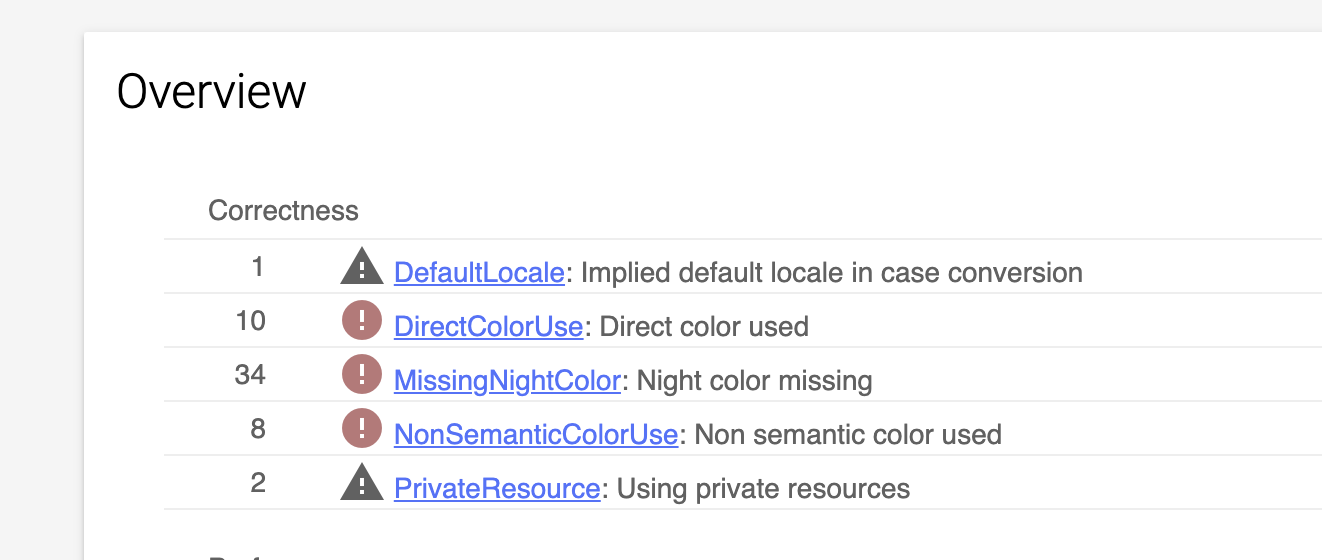Open the PrivateResource issue link
1322x560 pixels.
(x=497, y=489)
